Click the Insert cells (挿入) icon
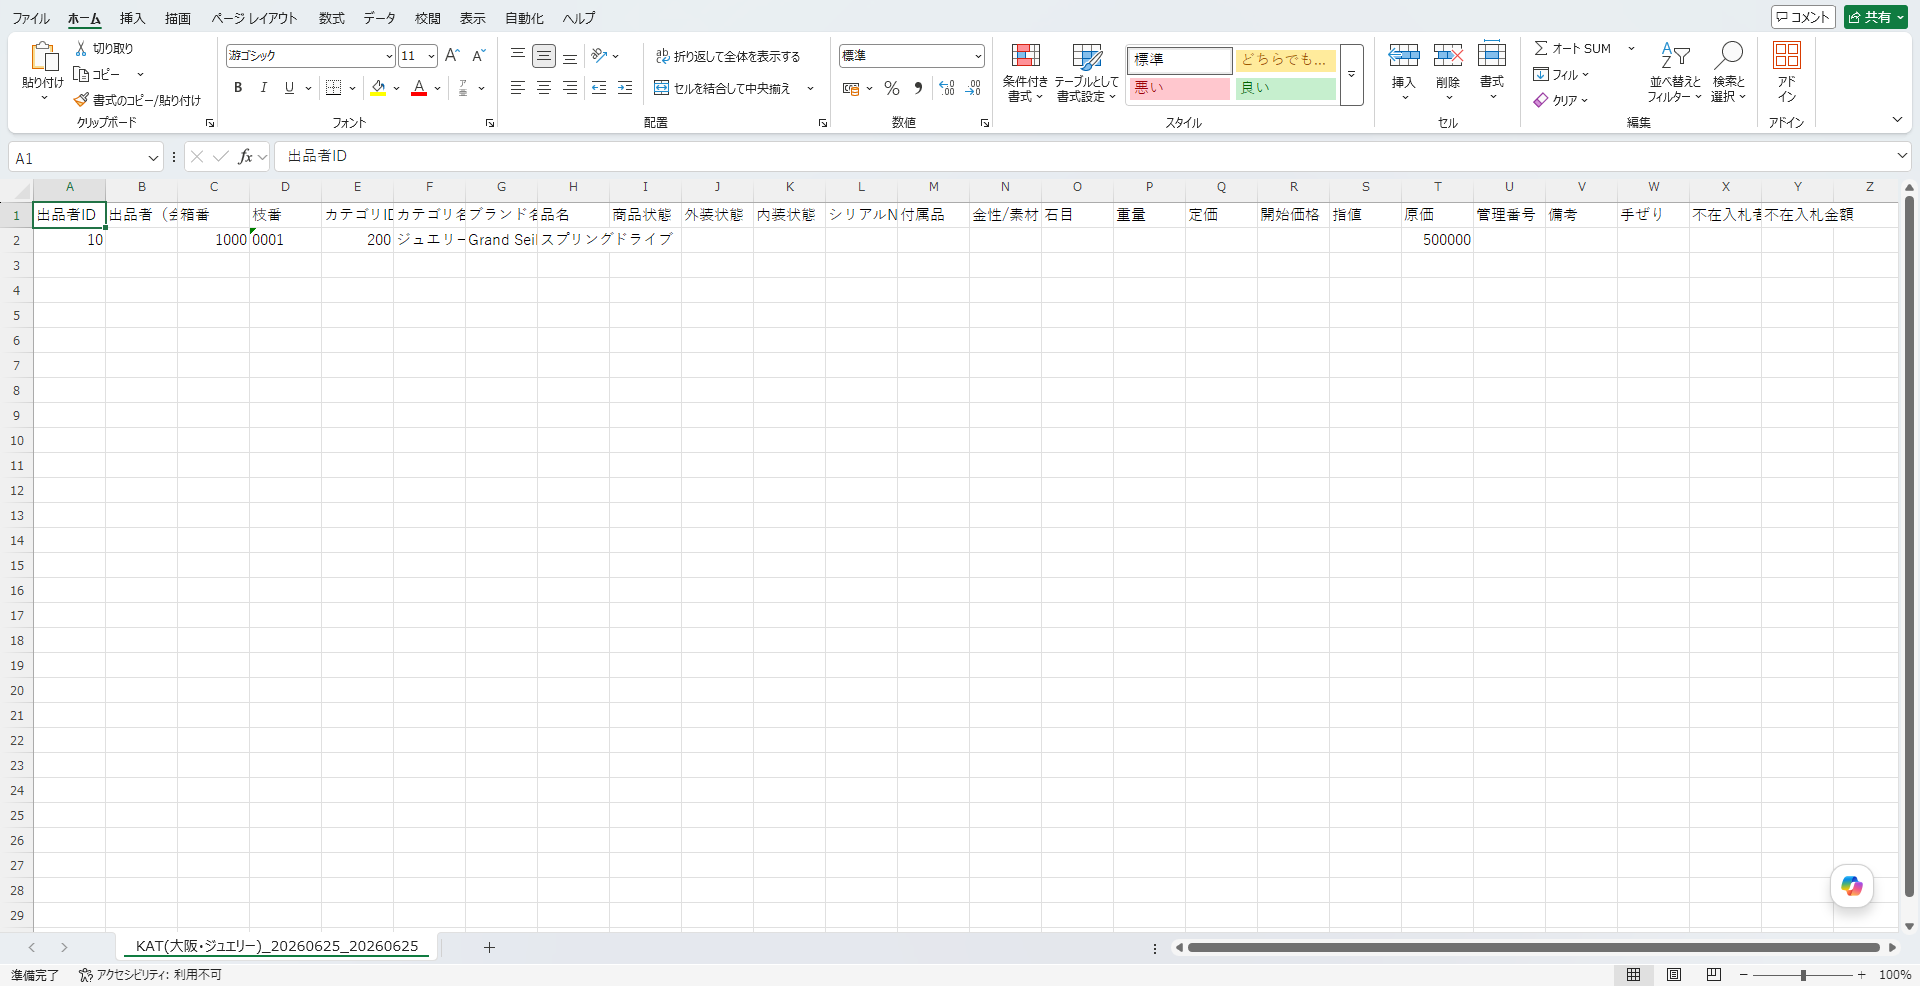 (x=1404, y=56)
